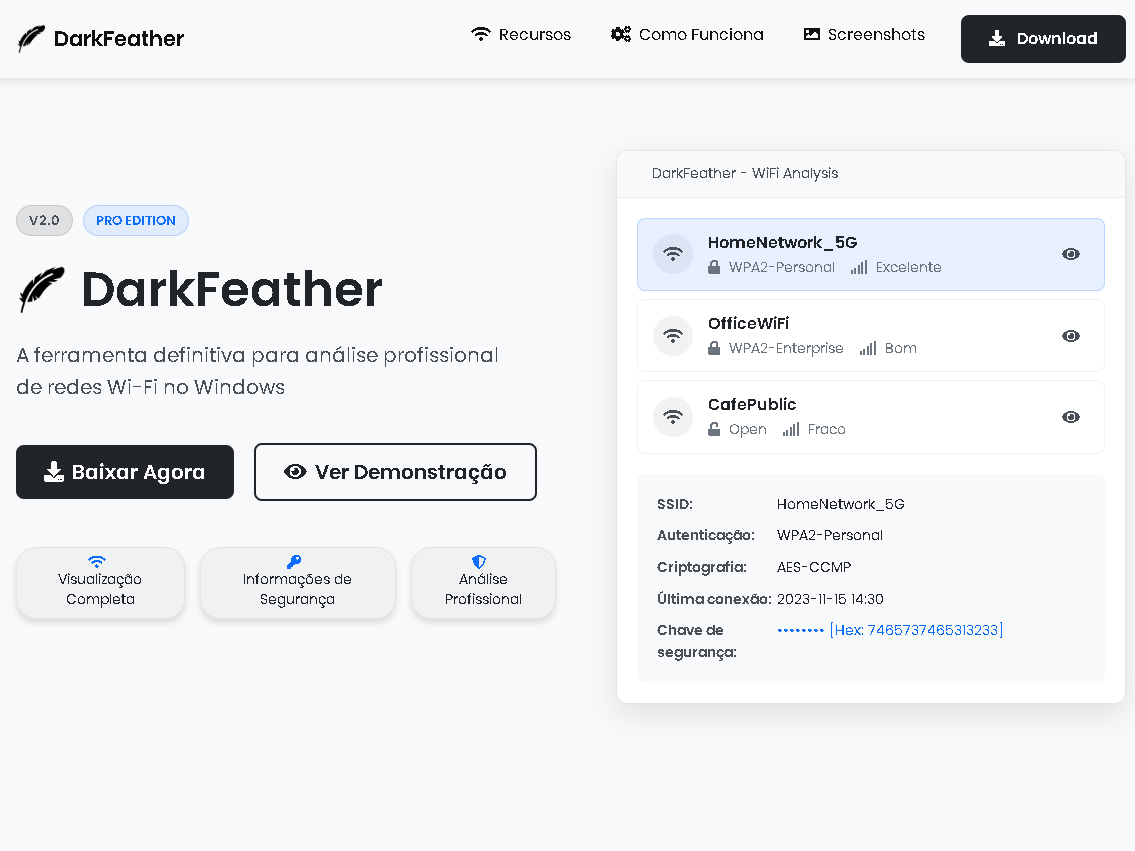
Task: Click the Baixar Agora button
Action: click(x=125, y=472)
